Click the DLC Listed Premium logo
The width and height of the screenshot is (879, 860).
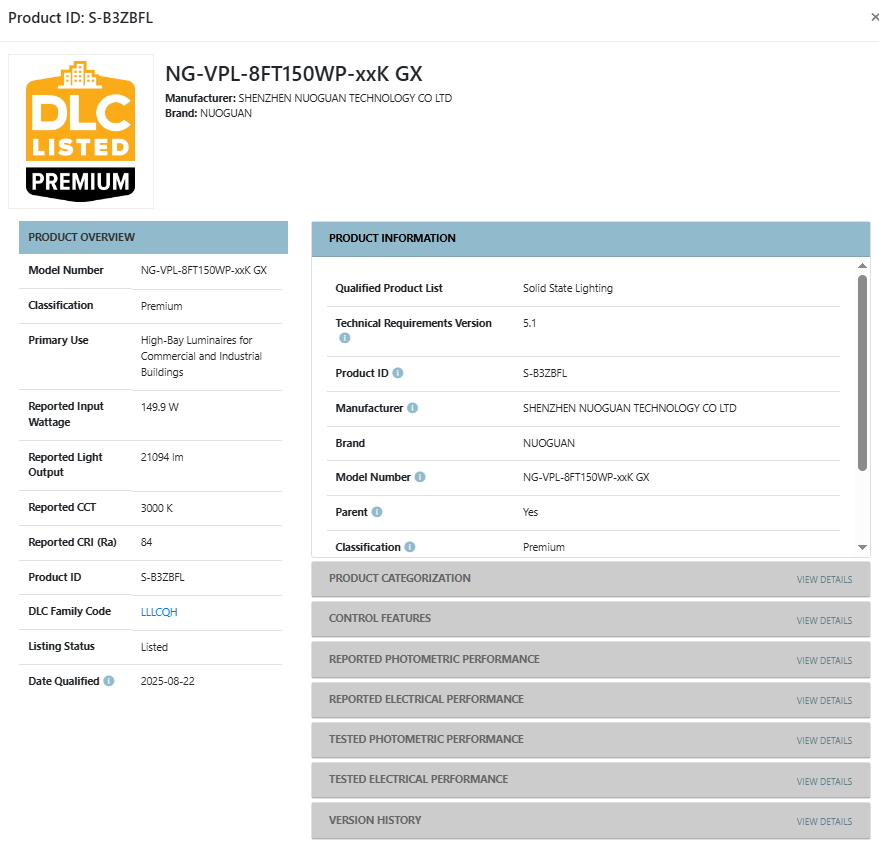coord(81,131)
